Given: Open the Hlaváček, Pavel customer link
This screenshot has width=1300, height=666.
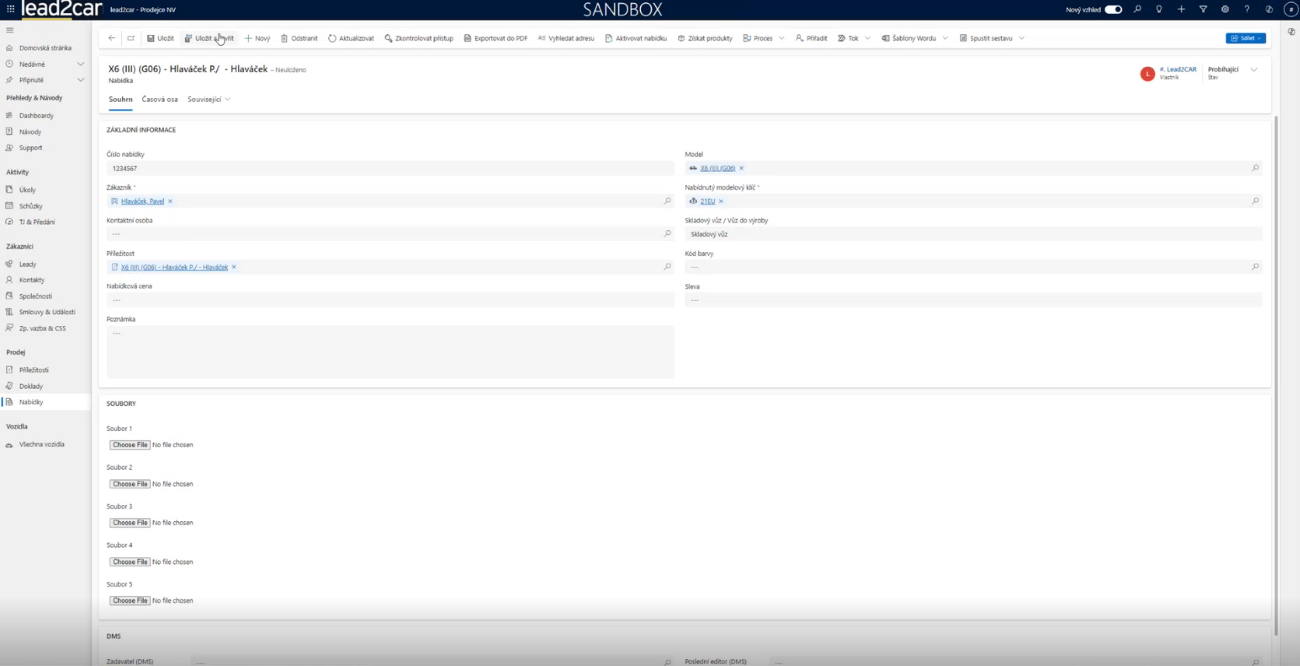Looking at the screenshot, I should point(143,201).
